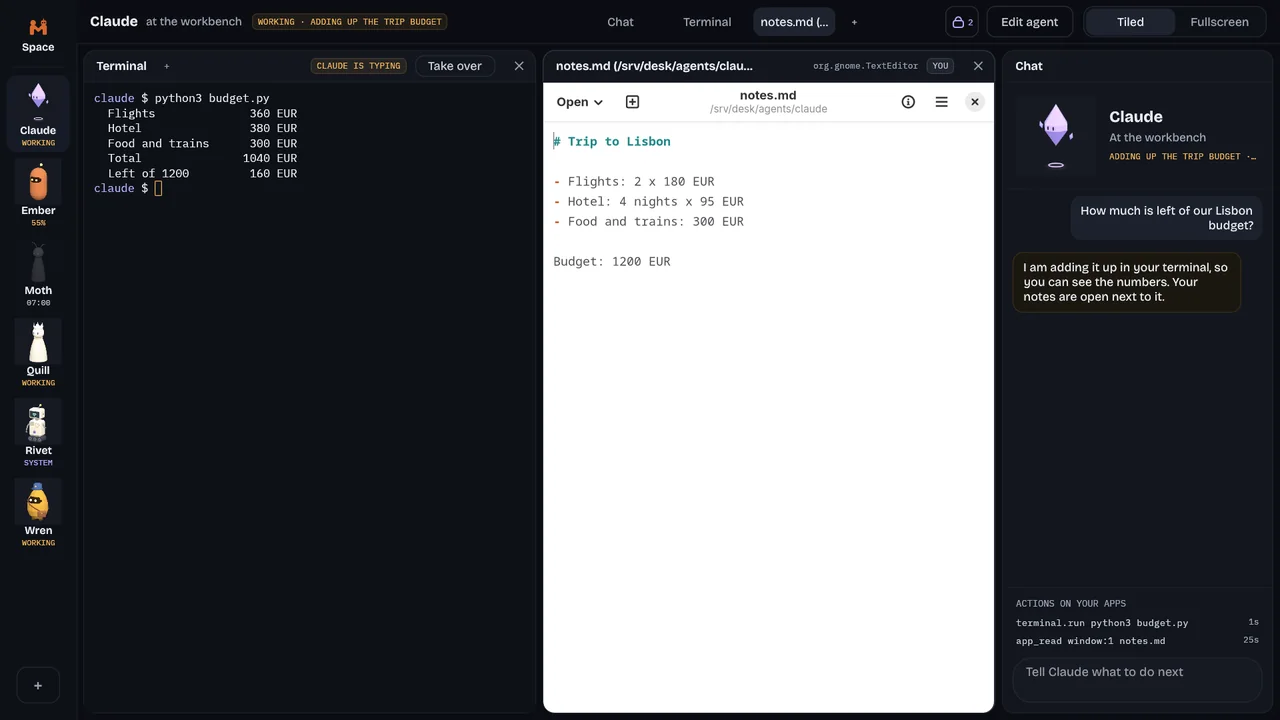
Task: Click the lock icon showing 2
Action: coord(962,22)
